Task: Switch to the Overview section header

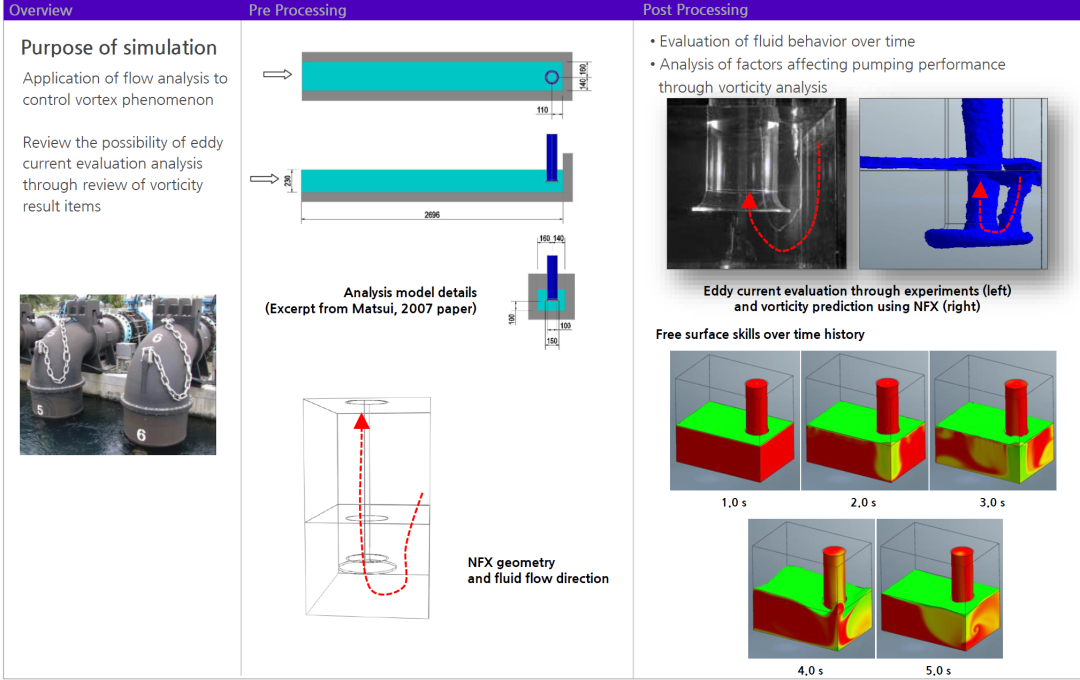Action: pyautogui.click(x=41, y=10)
